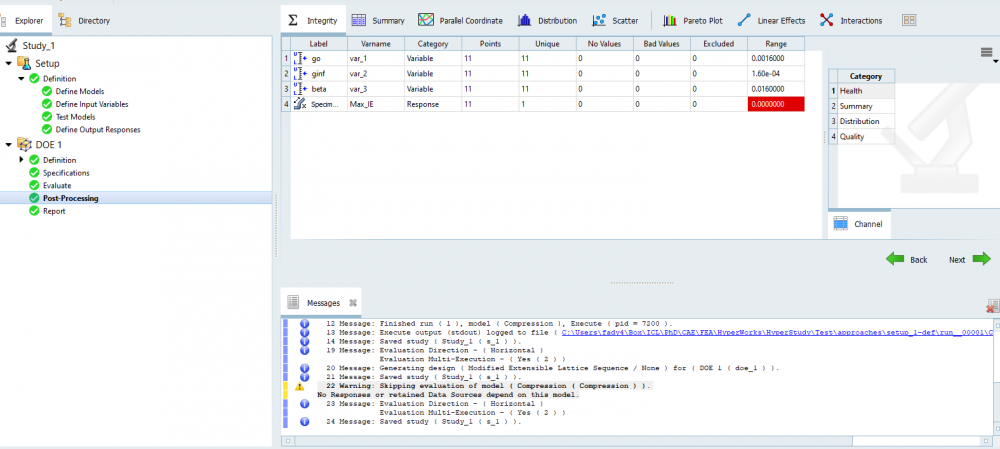
Task: Click the Specim... response icon
Action: [x=300, y=105]
